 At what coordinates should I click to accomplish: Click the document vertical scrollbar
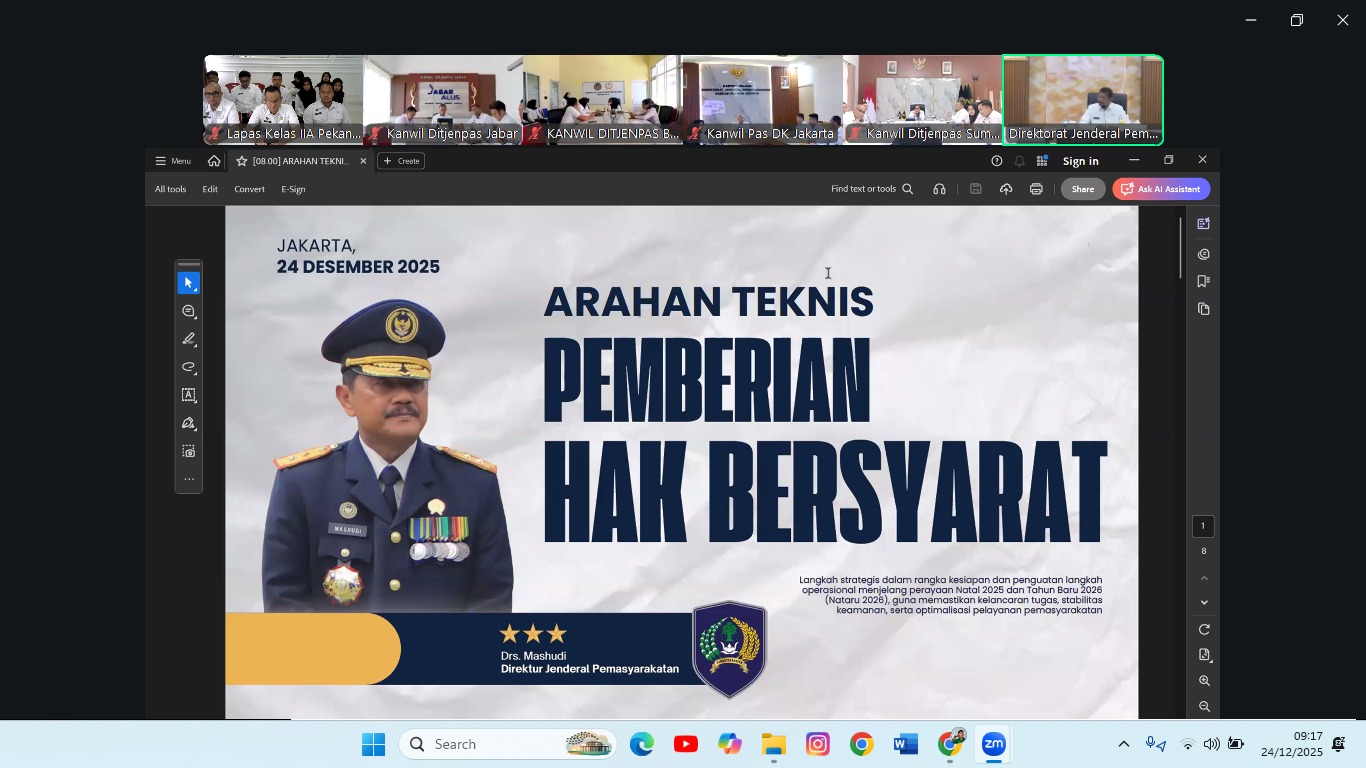pyautogui.click(x=1180, y=248)
